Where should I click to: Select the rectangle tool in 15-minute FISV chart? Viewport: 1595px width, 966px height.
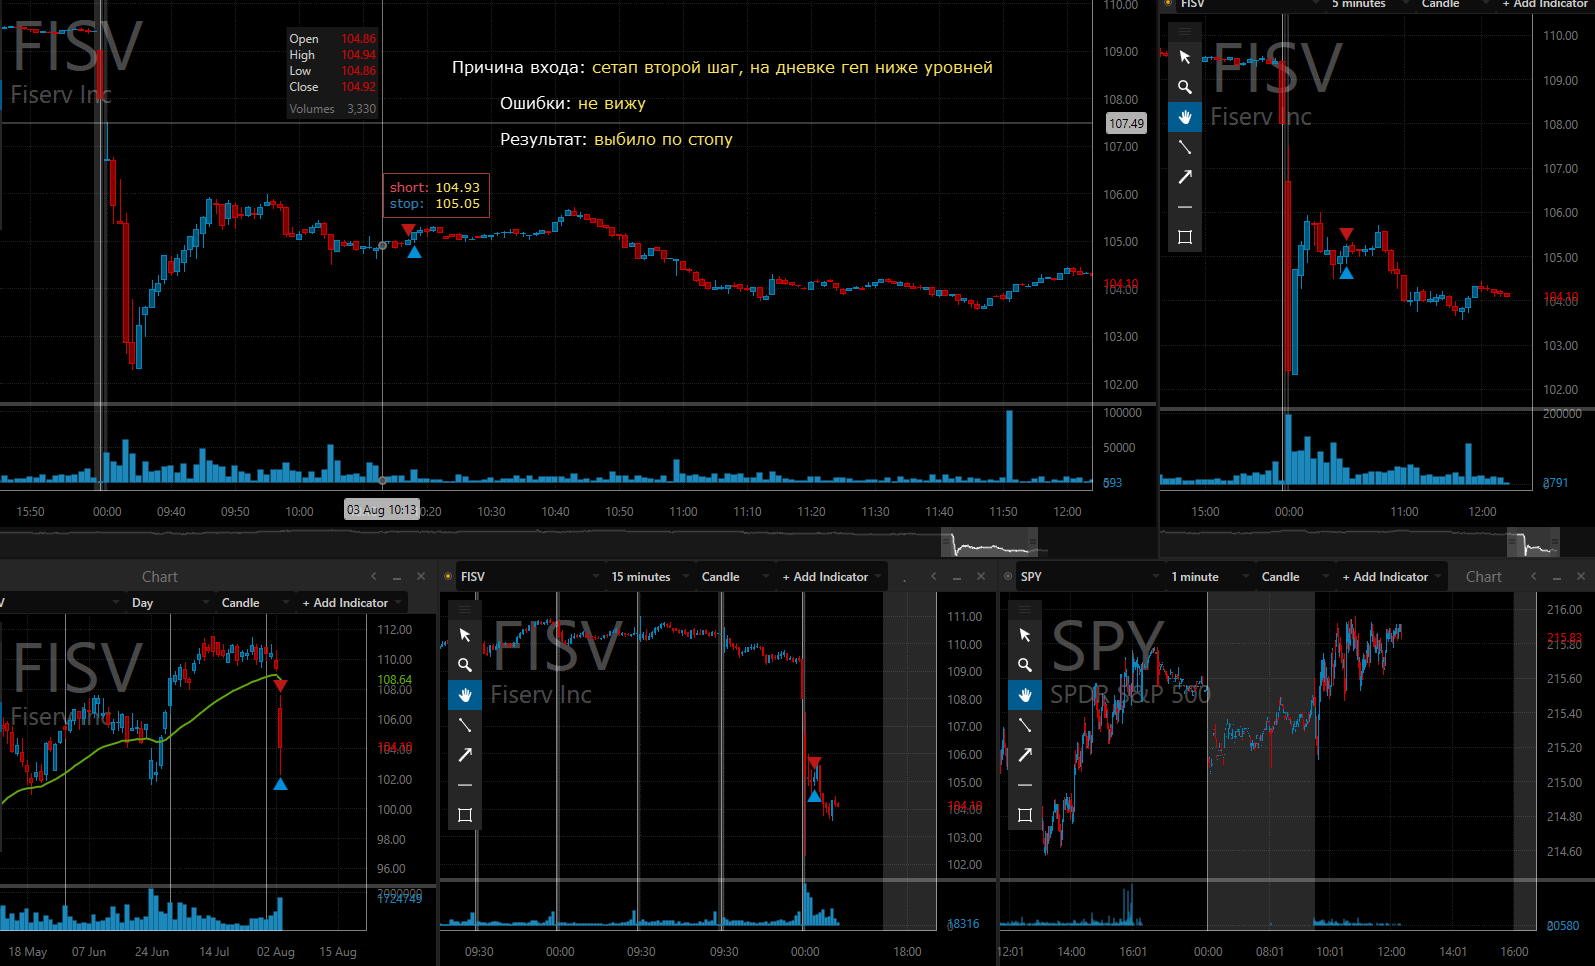pyautogui.click(x=465, y=815)
